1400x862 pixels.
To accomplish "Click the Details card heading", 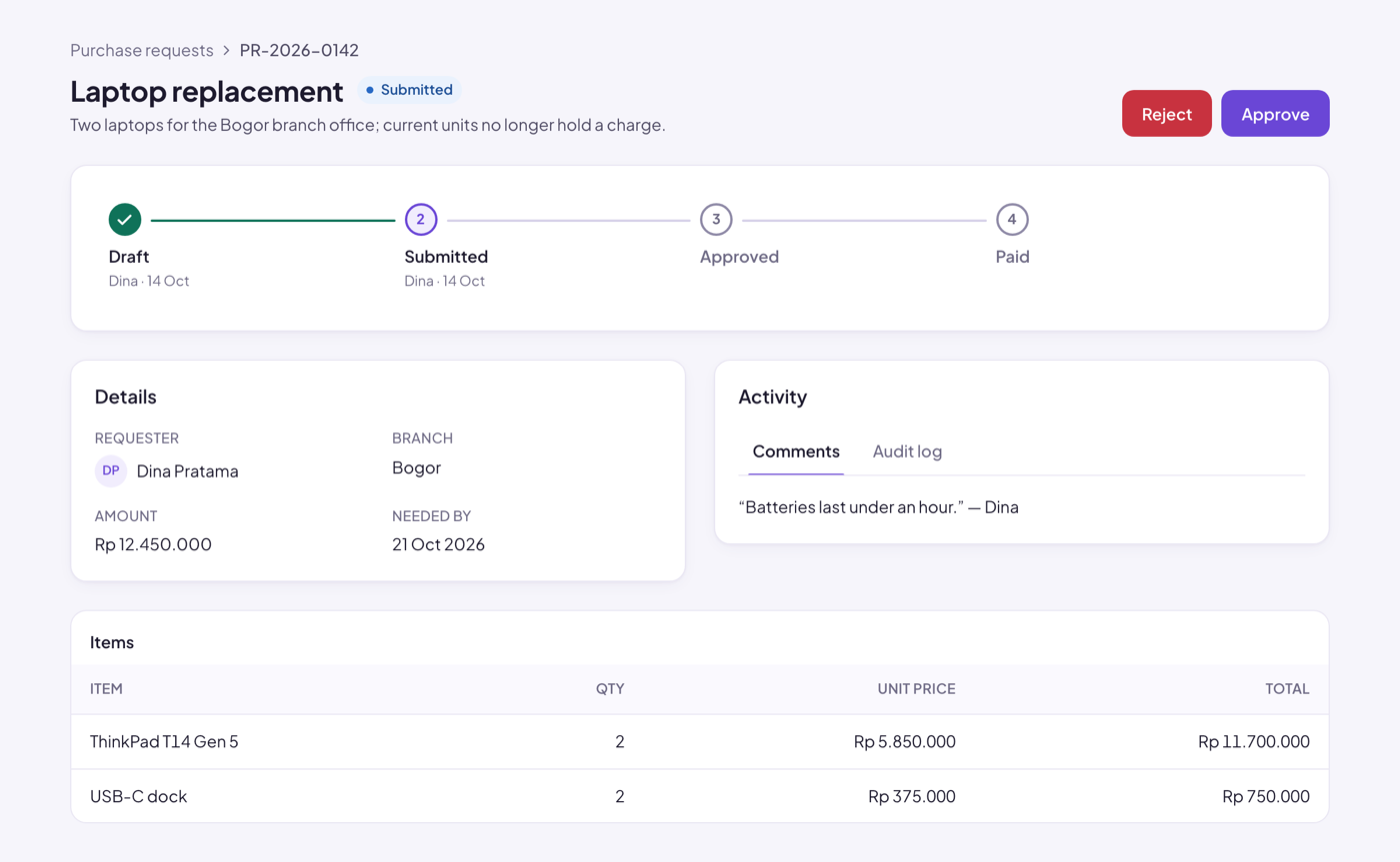I will tap(126, 397).
